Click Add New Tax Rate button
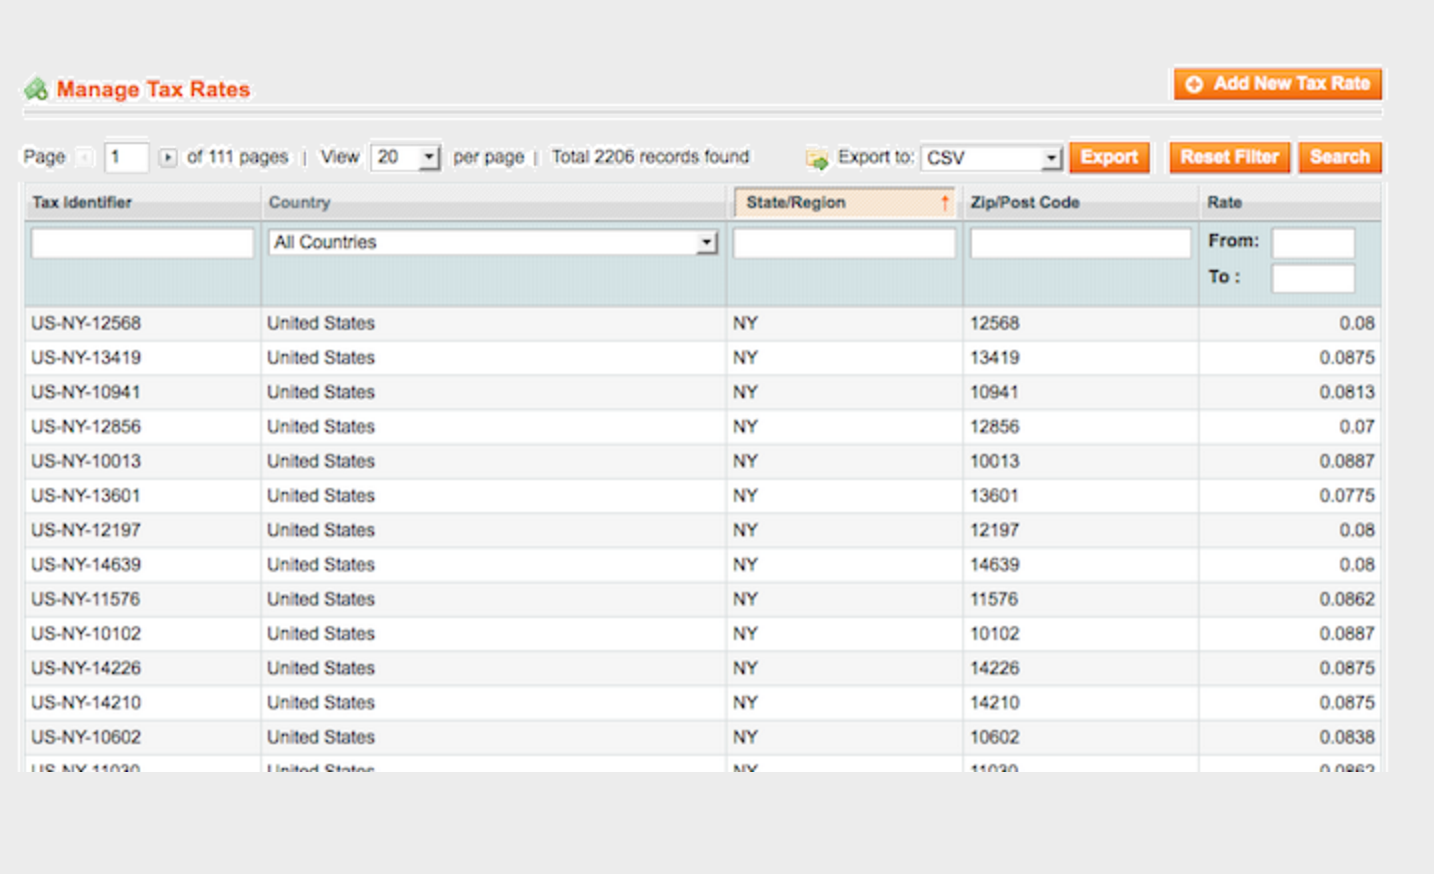Viewport: 1434px width, 874px height. [x=1278, y=84]
